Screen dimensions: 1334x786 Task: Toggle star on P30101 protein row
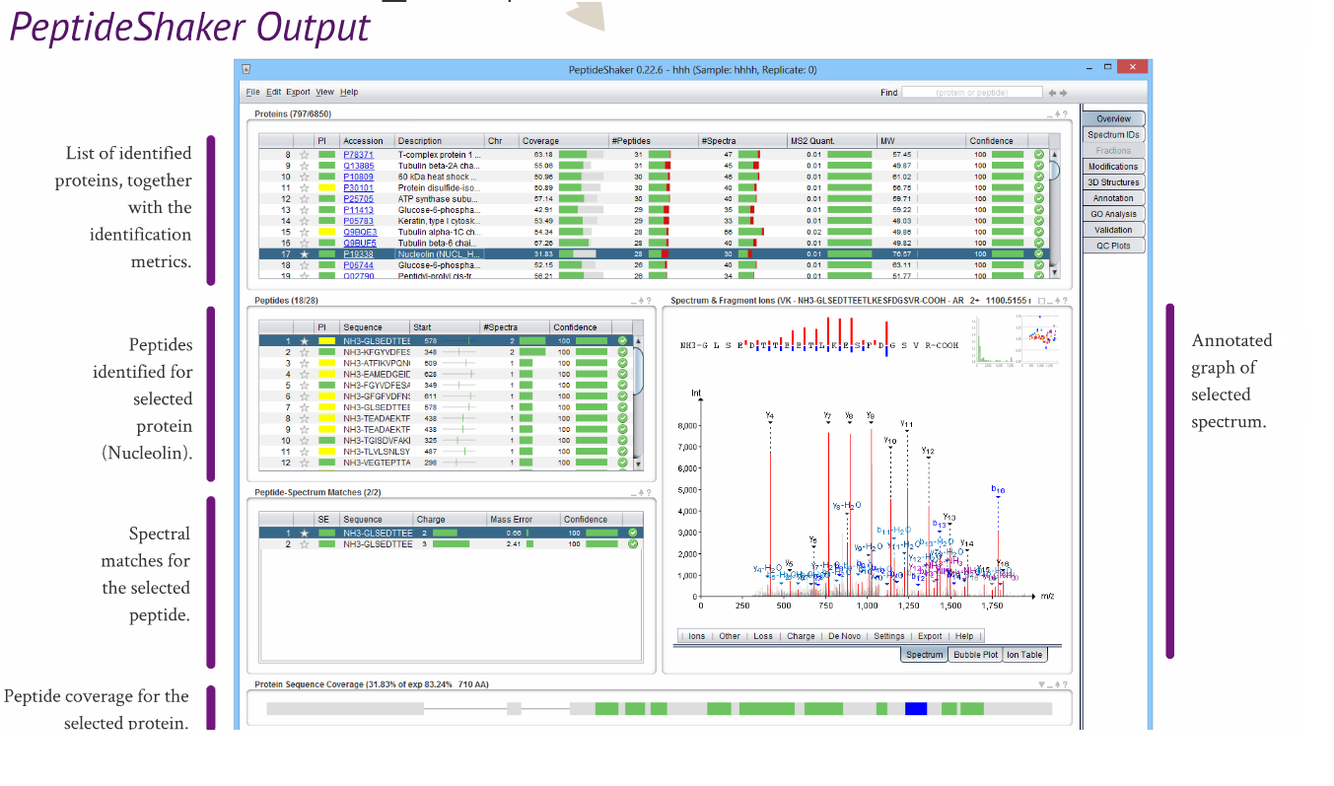[304, 188]
